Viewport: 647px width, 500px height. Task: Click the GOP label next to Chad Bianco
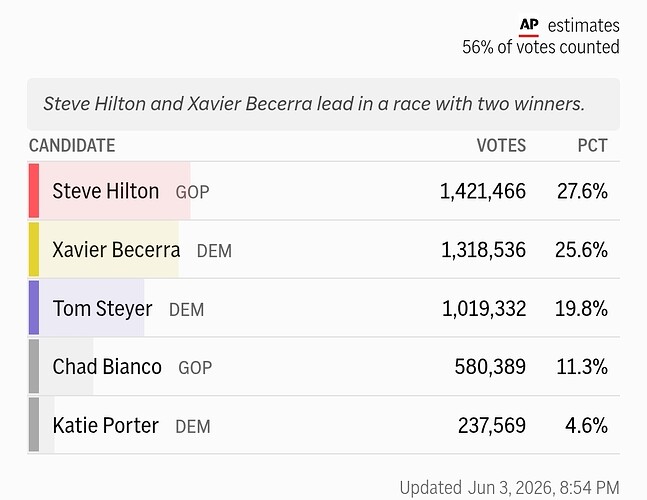pyautogui.click(x=195, y=368)
